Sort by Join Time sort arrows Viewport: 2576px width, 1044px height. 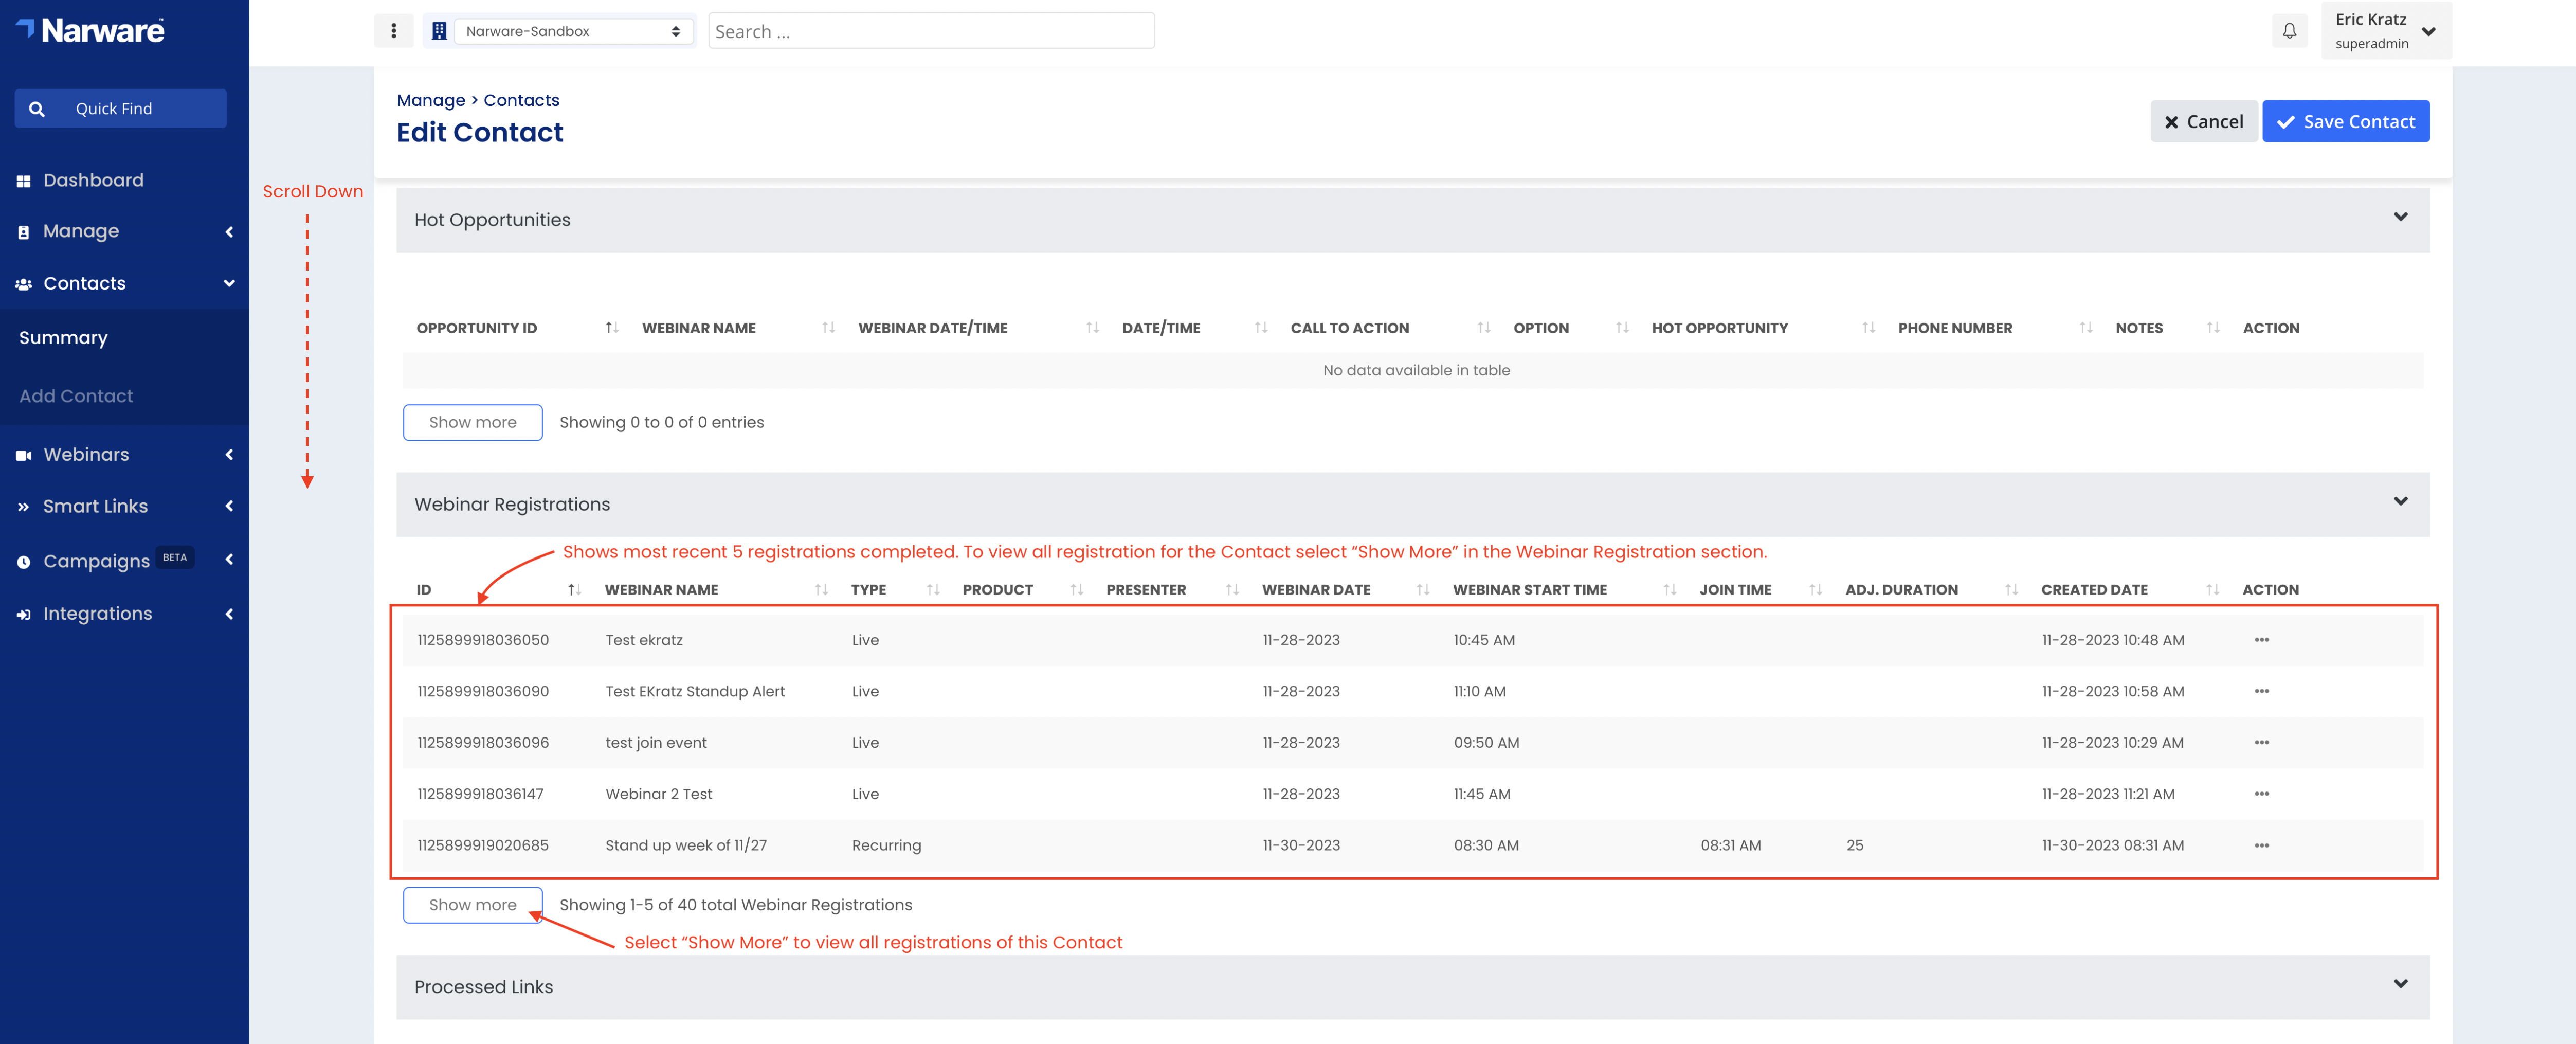pos(1816,590)
